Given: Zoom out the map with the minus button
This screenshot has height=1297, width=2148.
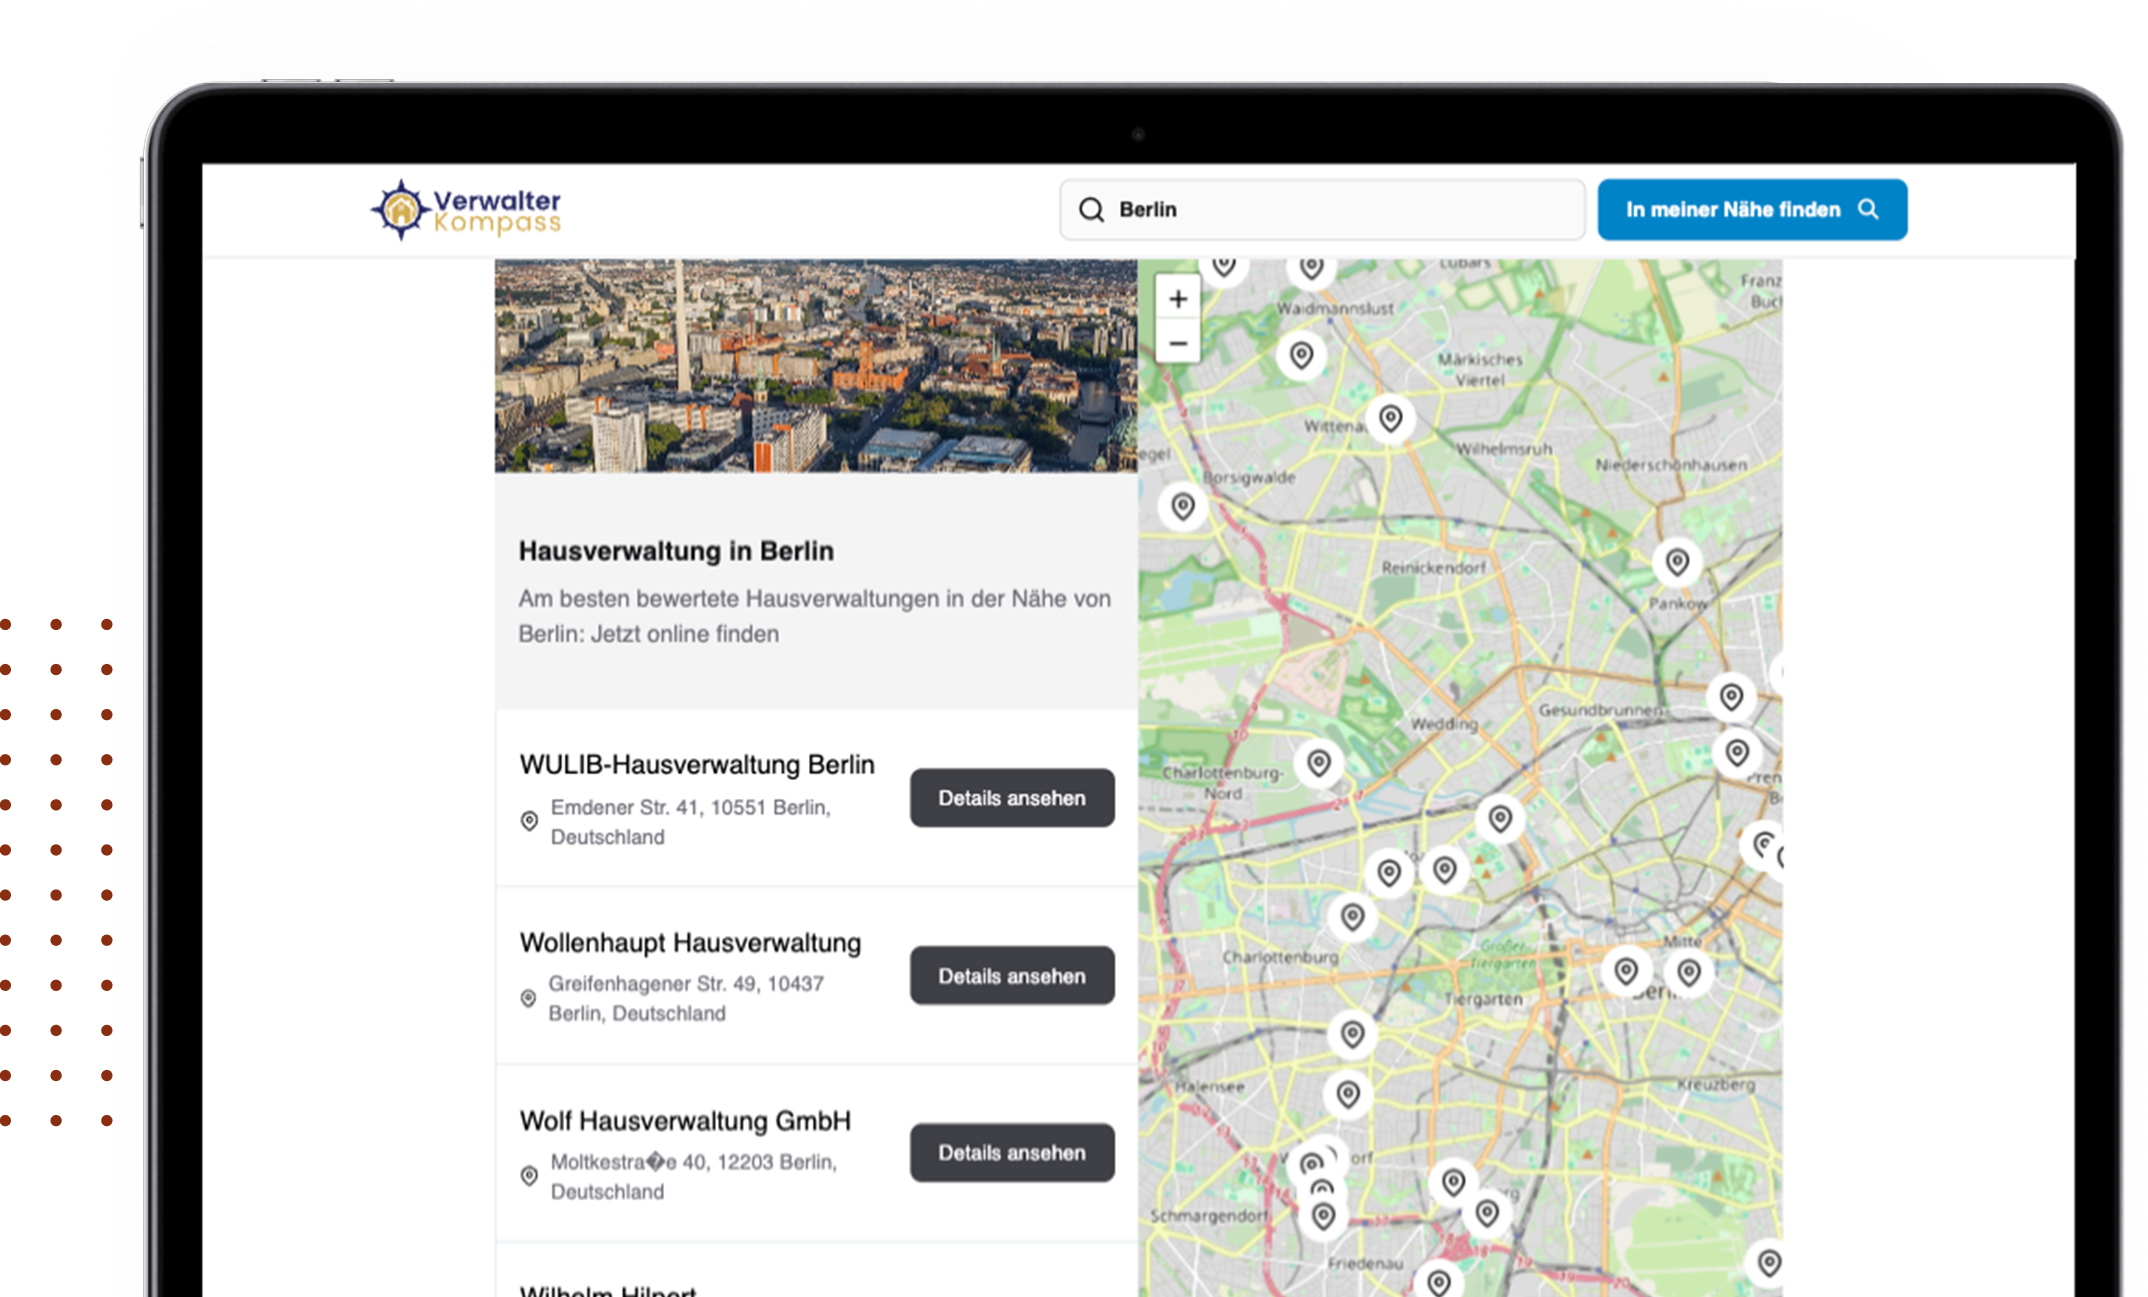Looking at the screenshot, I should 1178,343.
